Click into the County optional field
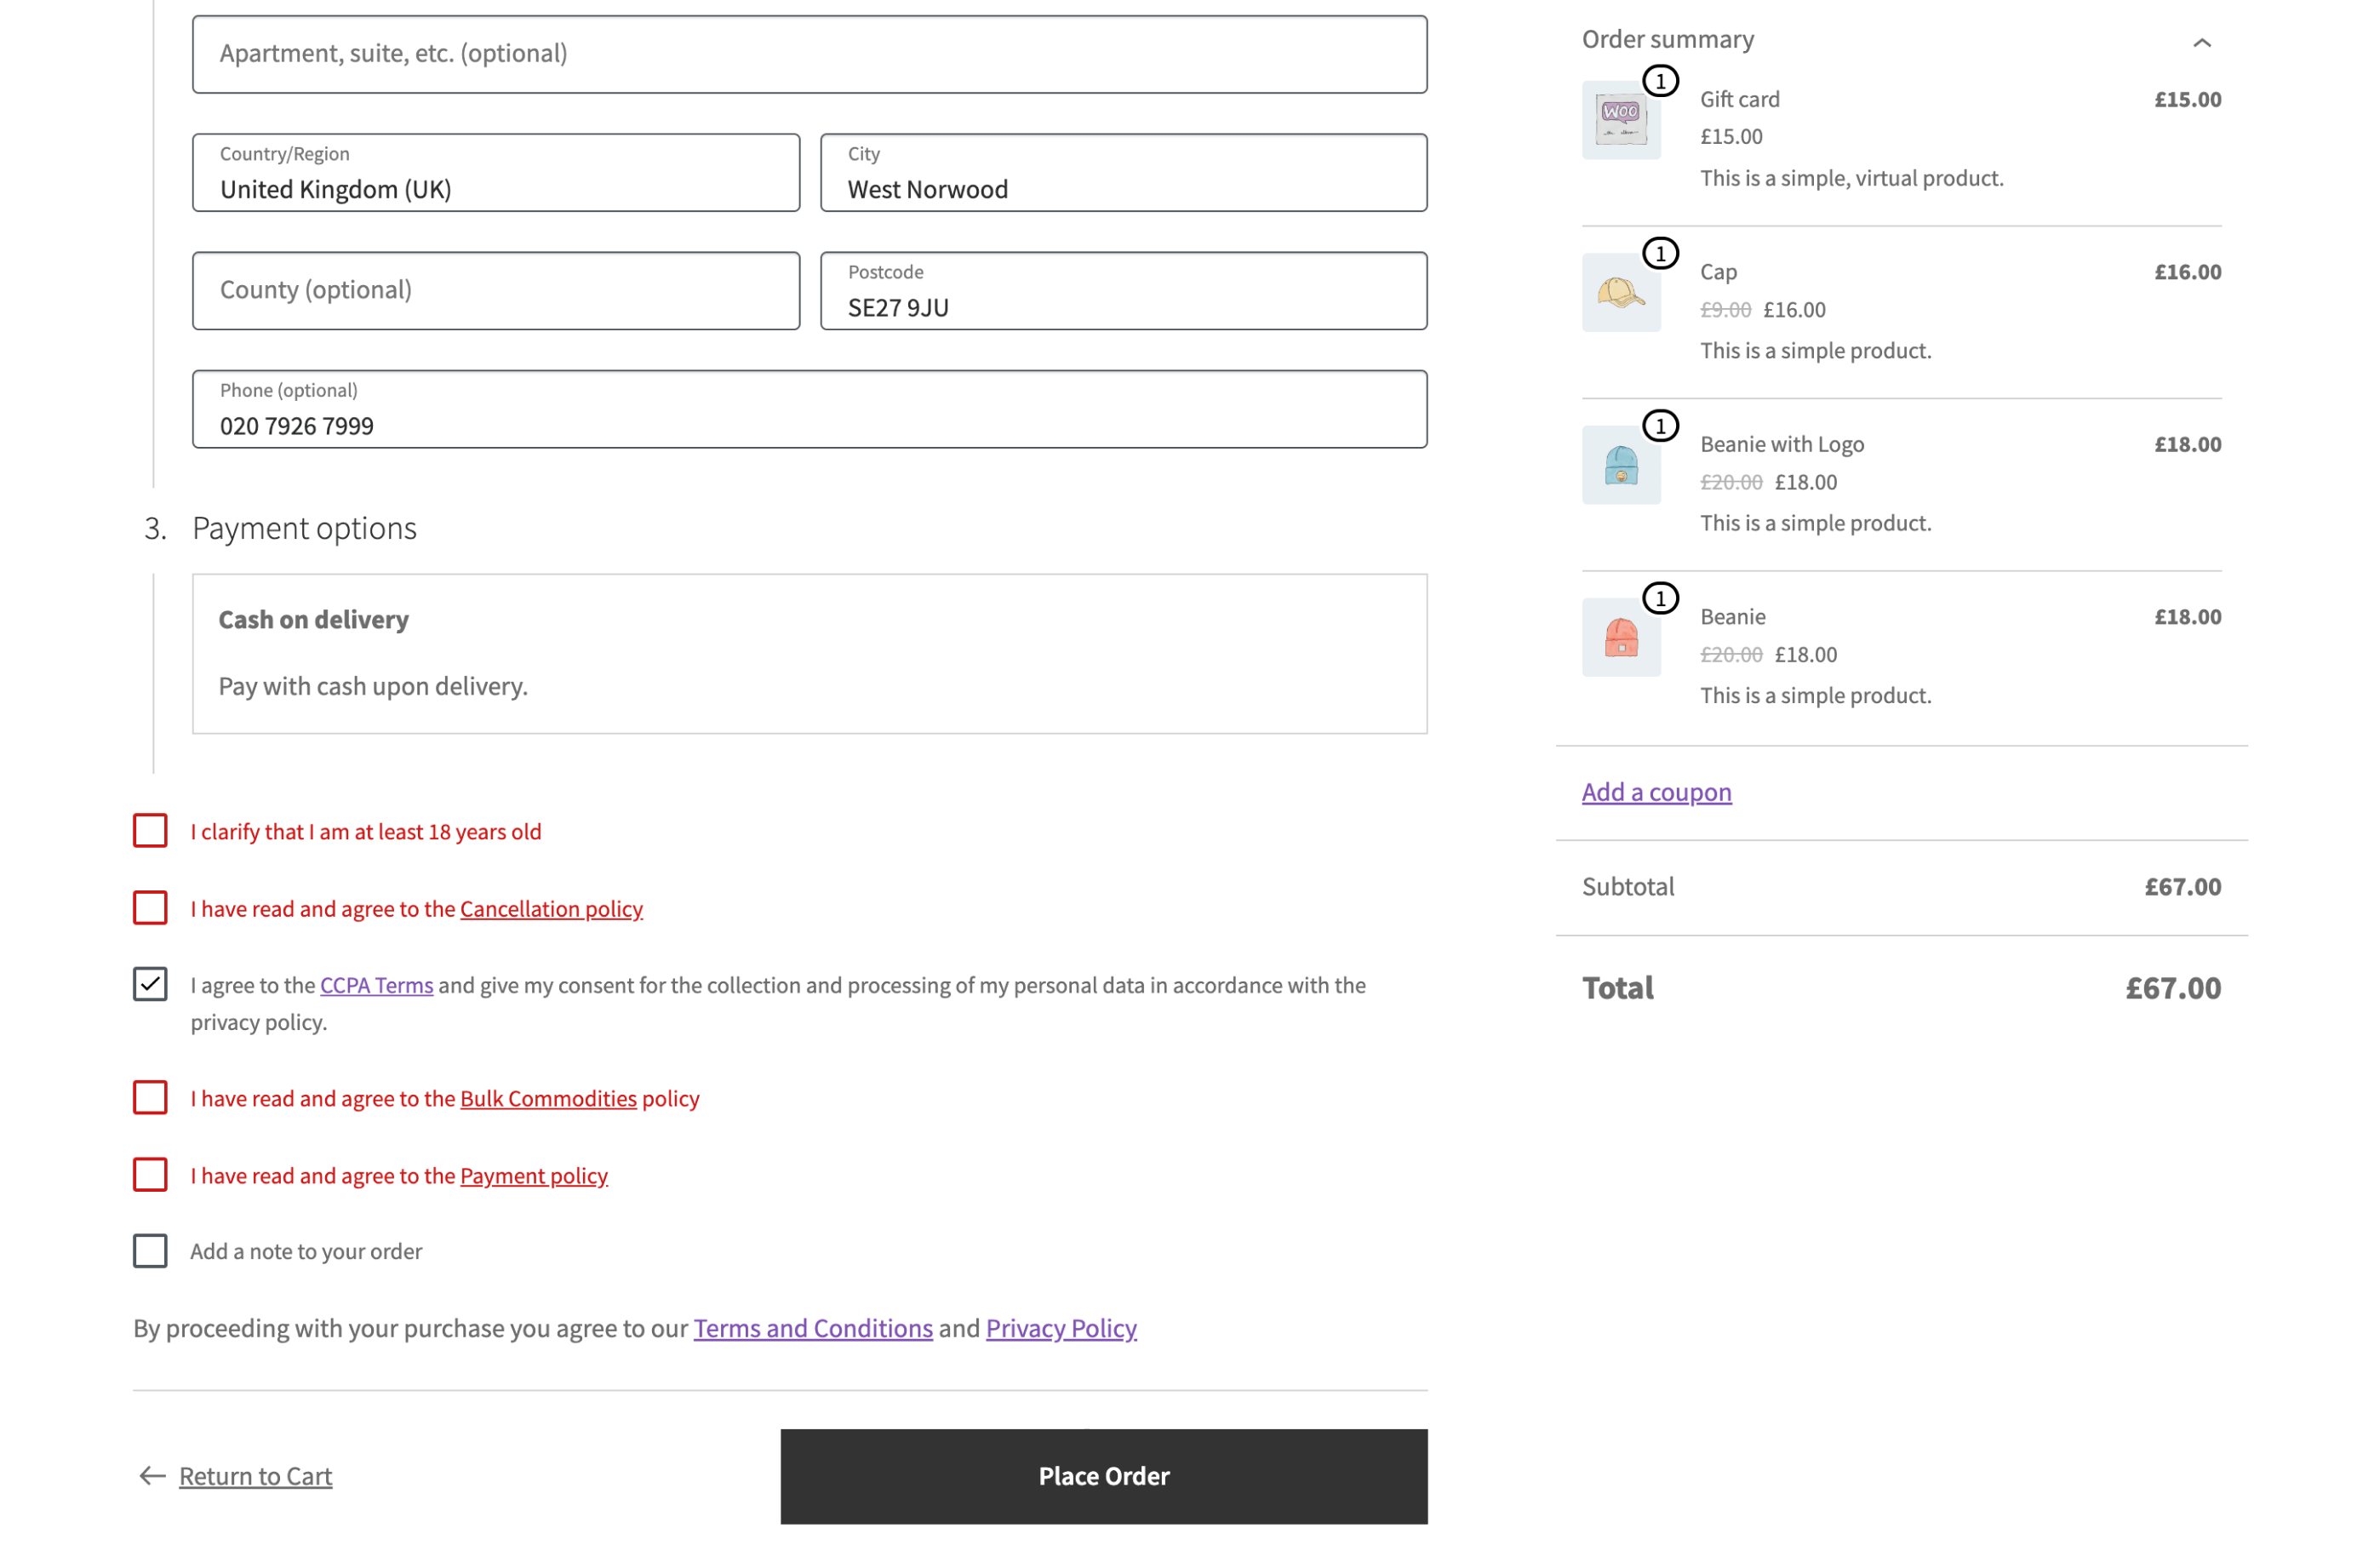Screen dimensions: 2380x1568 coord(495,290)
